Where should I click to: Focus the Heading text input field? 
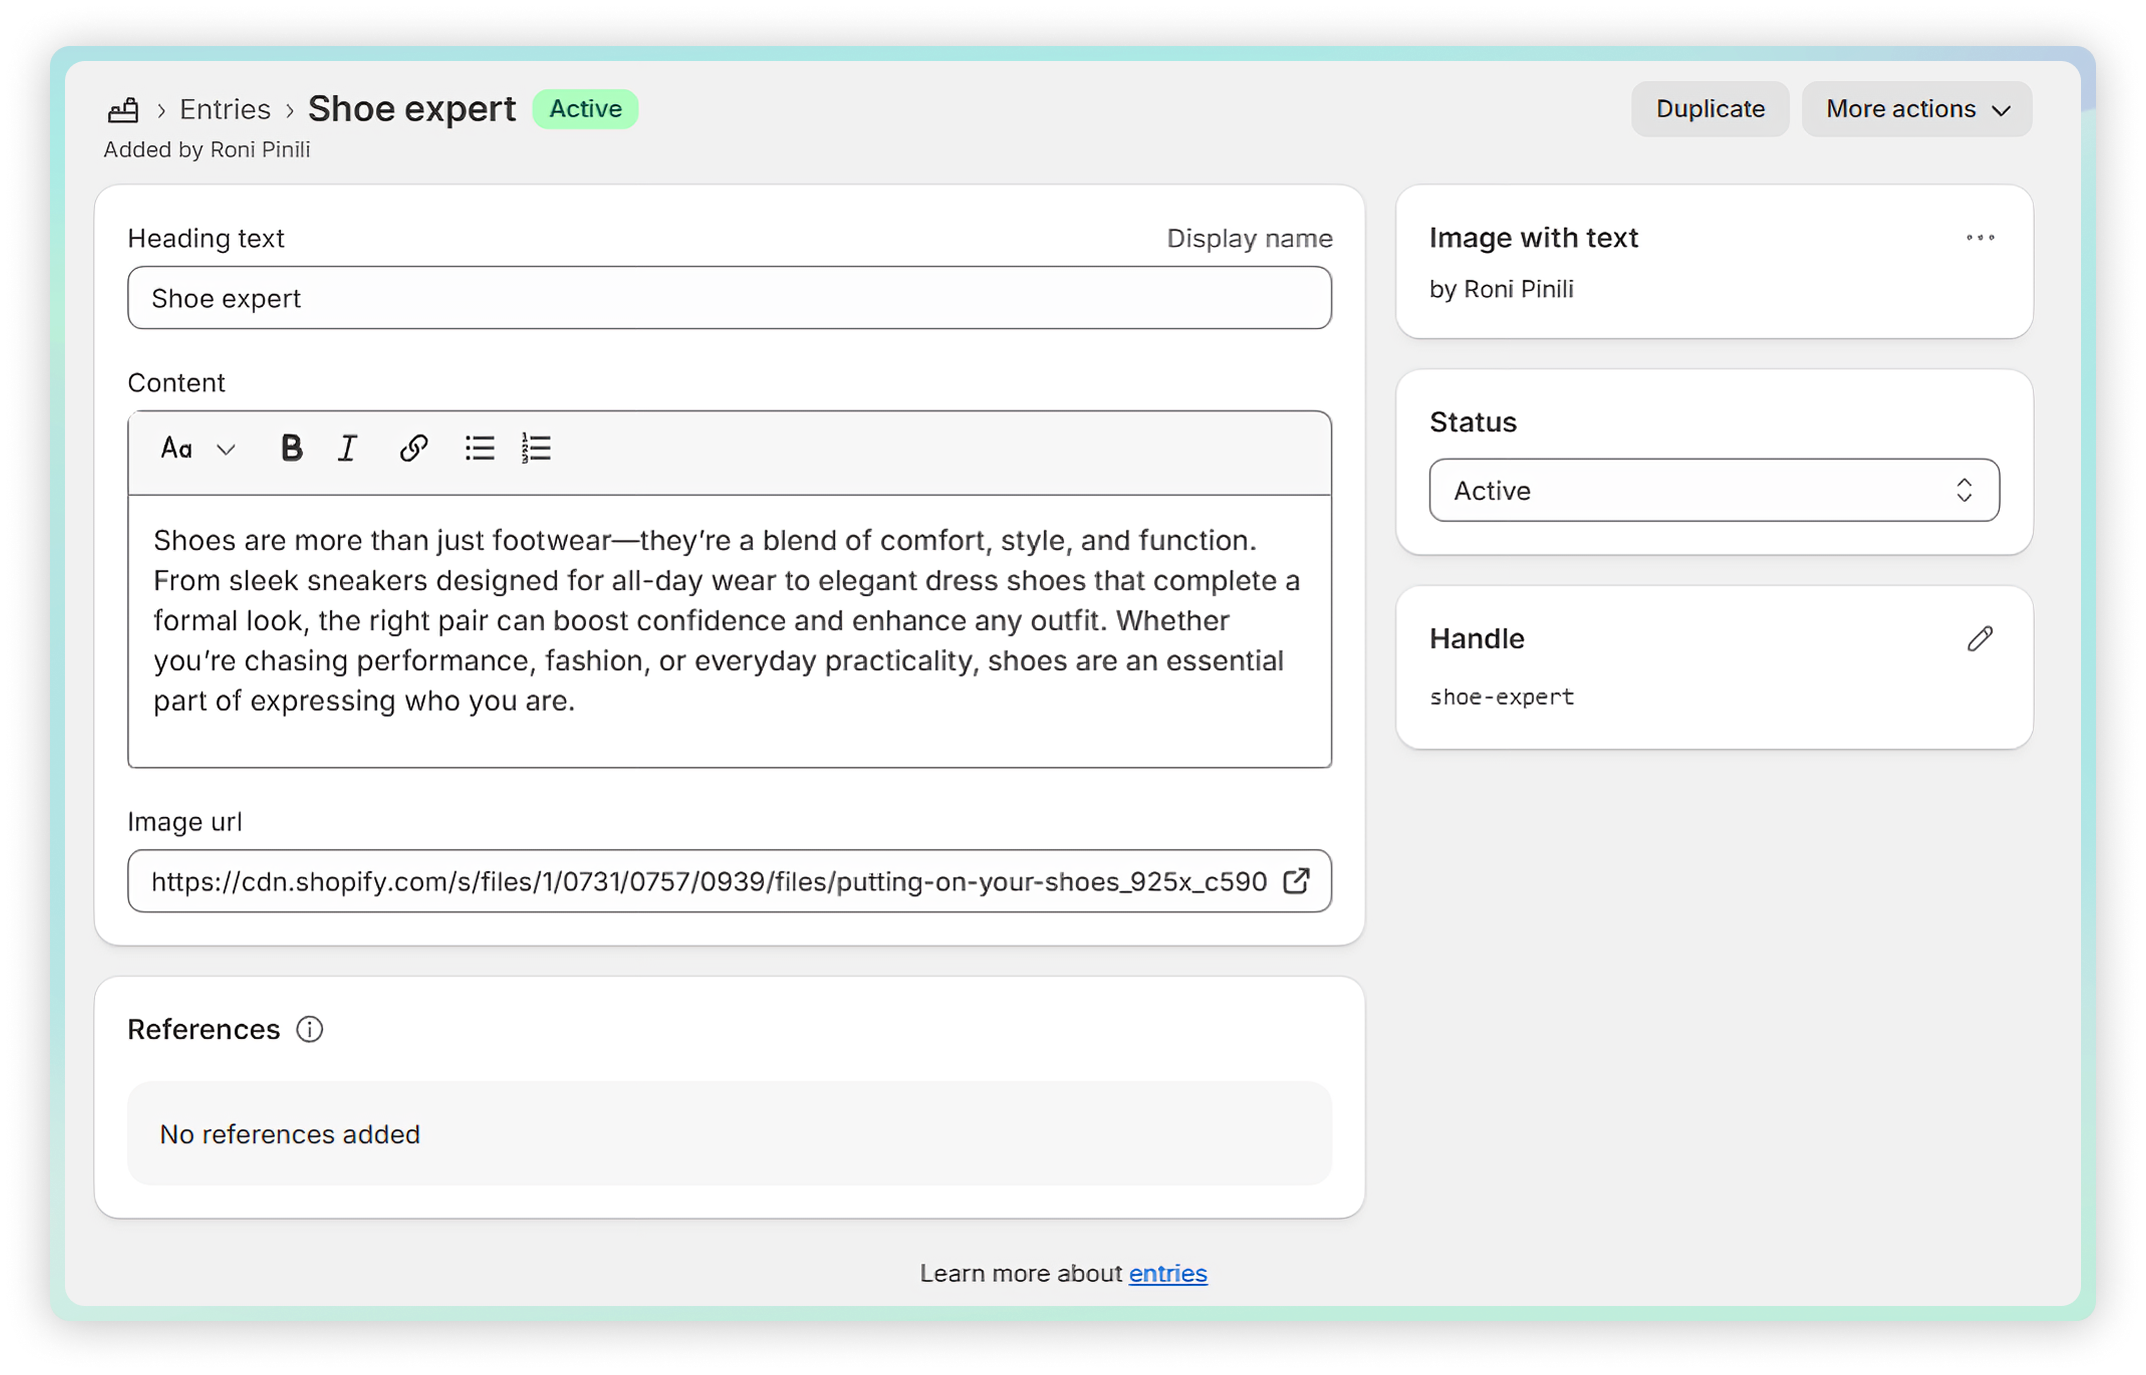(728, 298)
